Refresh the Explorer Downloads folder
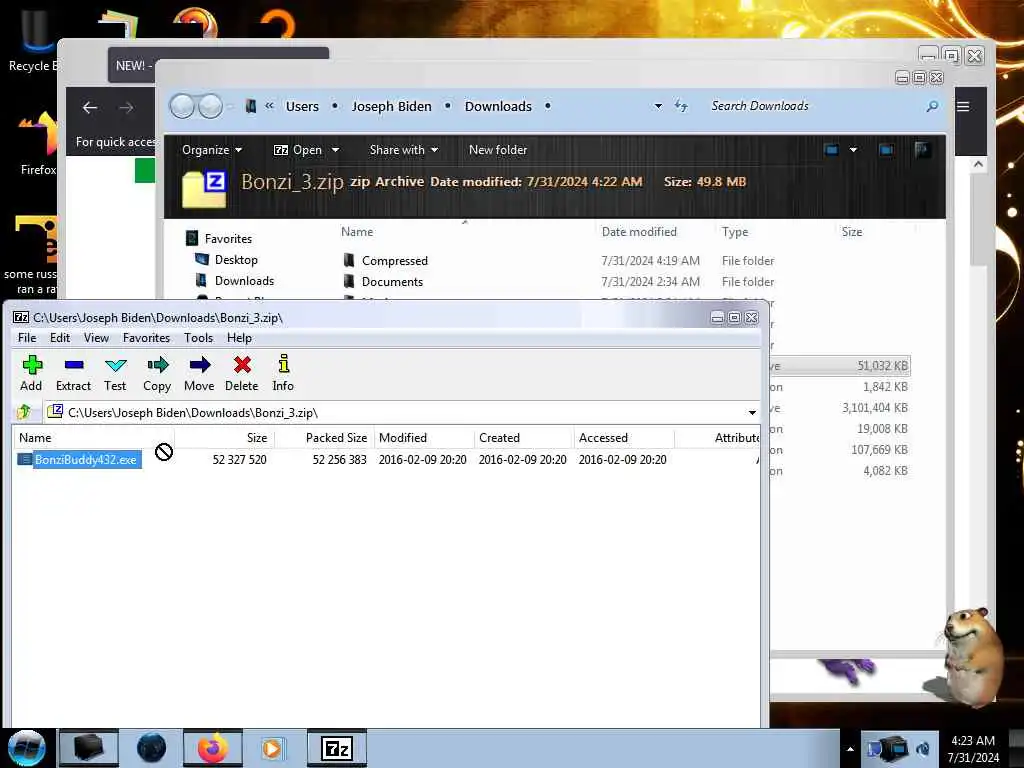This screenshot has height=768, width=1024. tap(681, 106)
